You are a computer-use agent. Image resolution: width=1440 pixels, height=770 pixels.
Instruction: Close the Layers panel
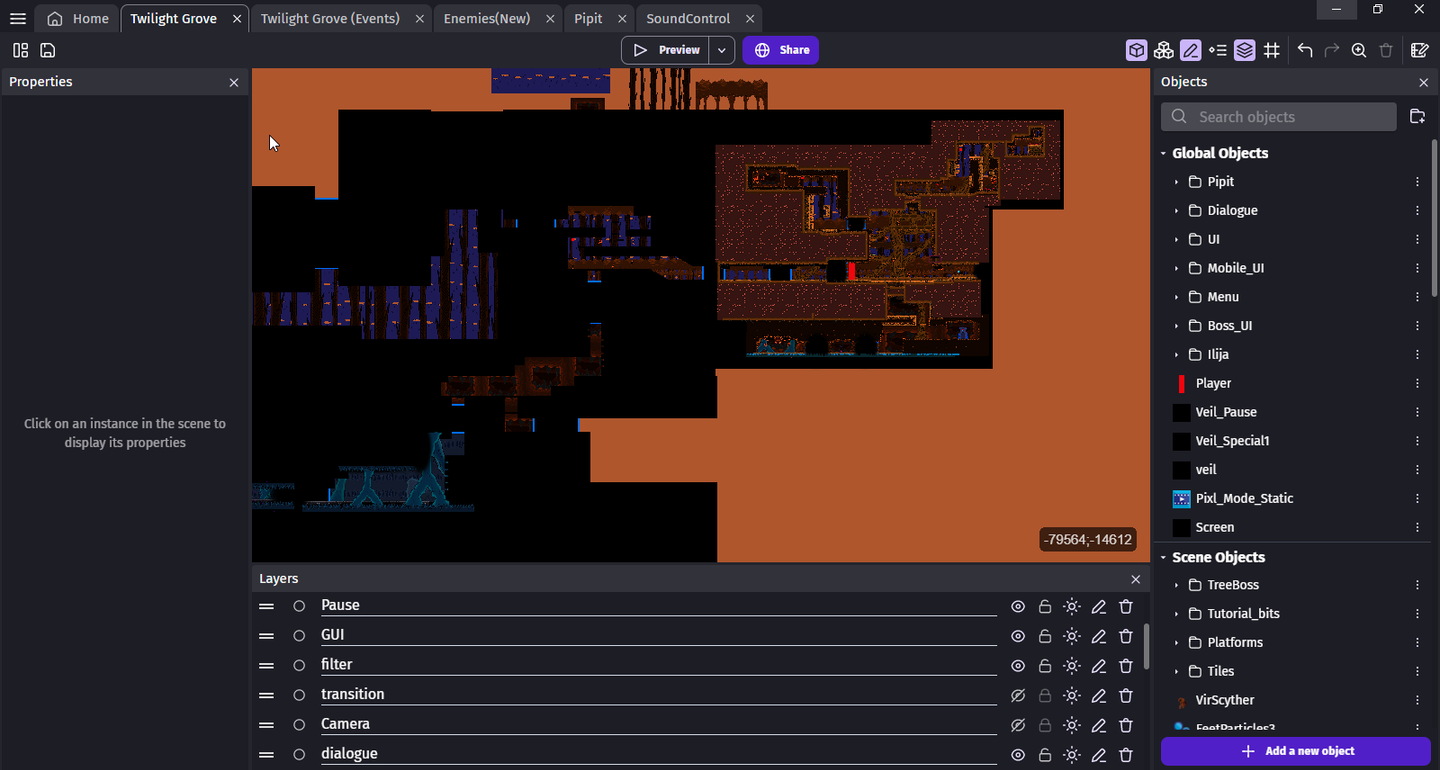(x=1135, y=579)
